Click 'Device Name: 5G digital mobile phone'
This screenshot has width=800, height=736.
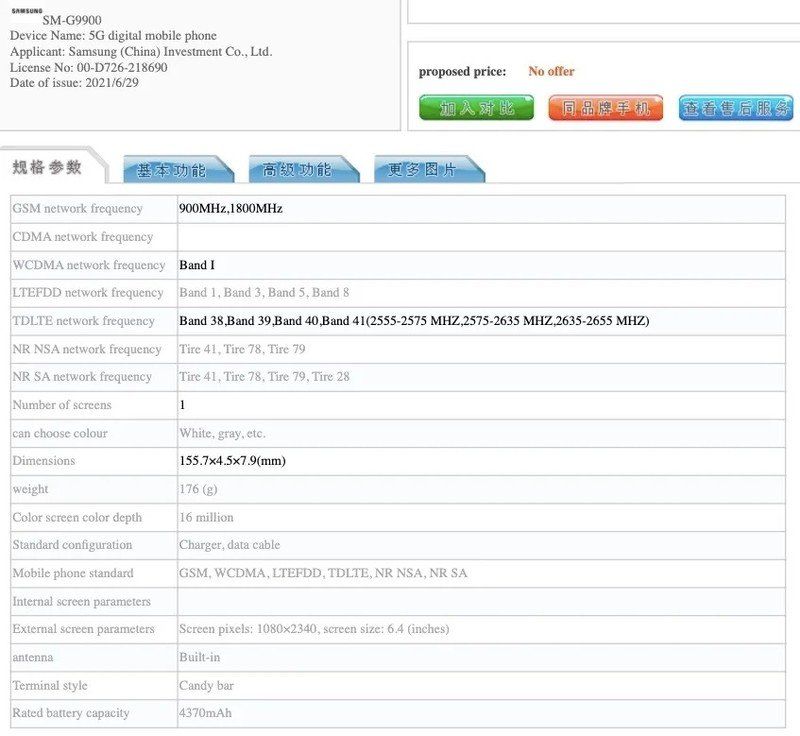[113, 36]
